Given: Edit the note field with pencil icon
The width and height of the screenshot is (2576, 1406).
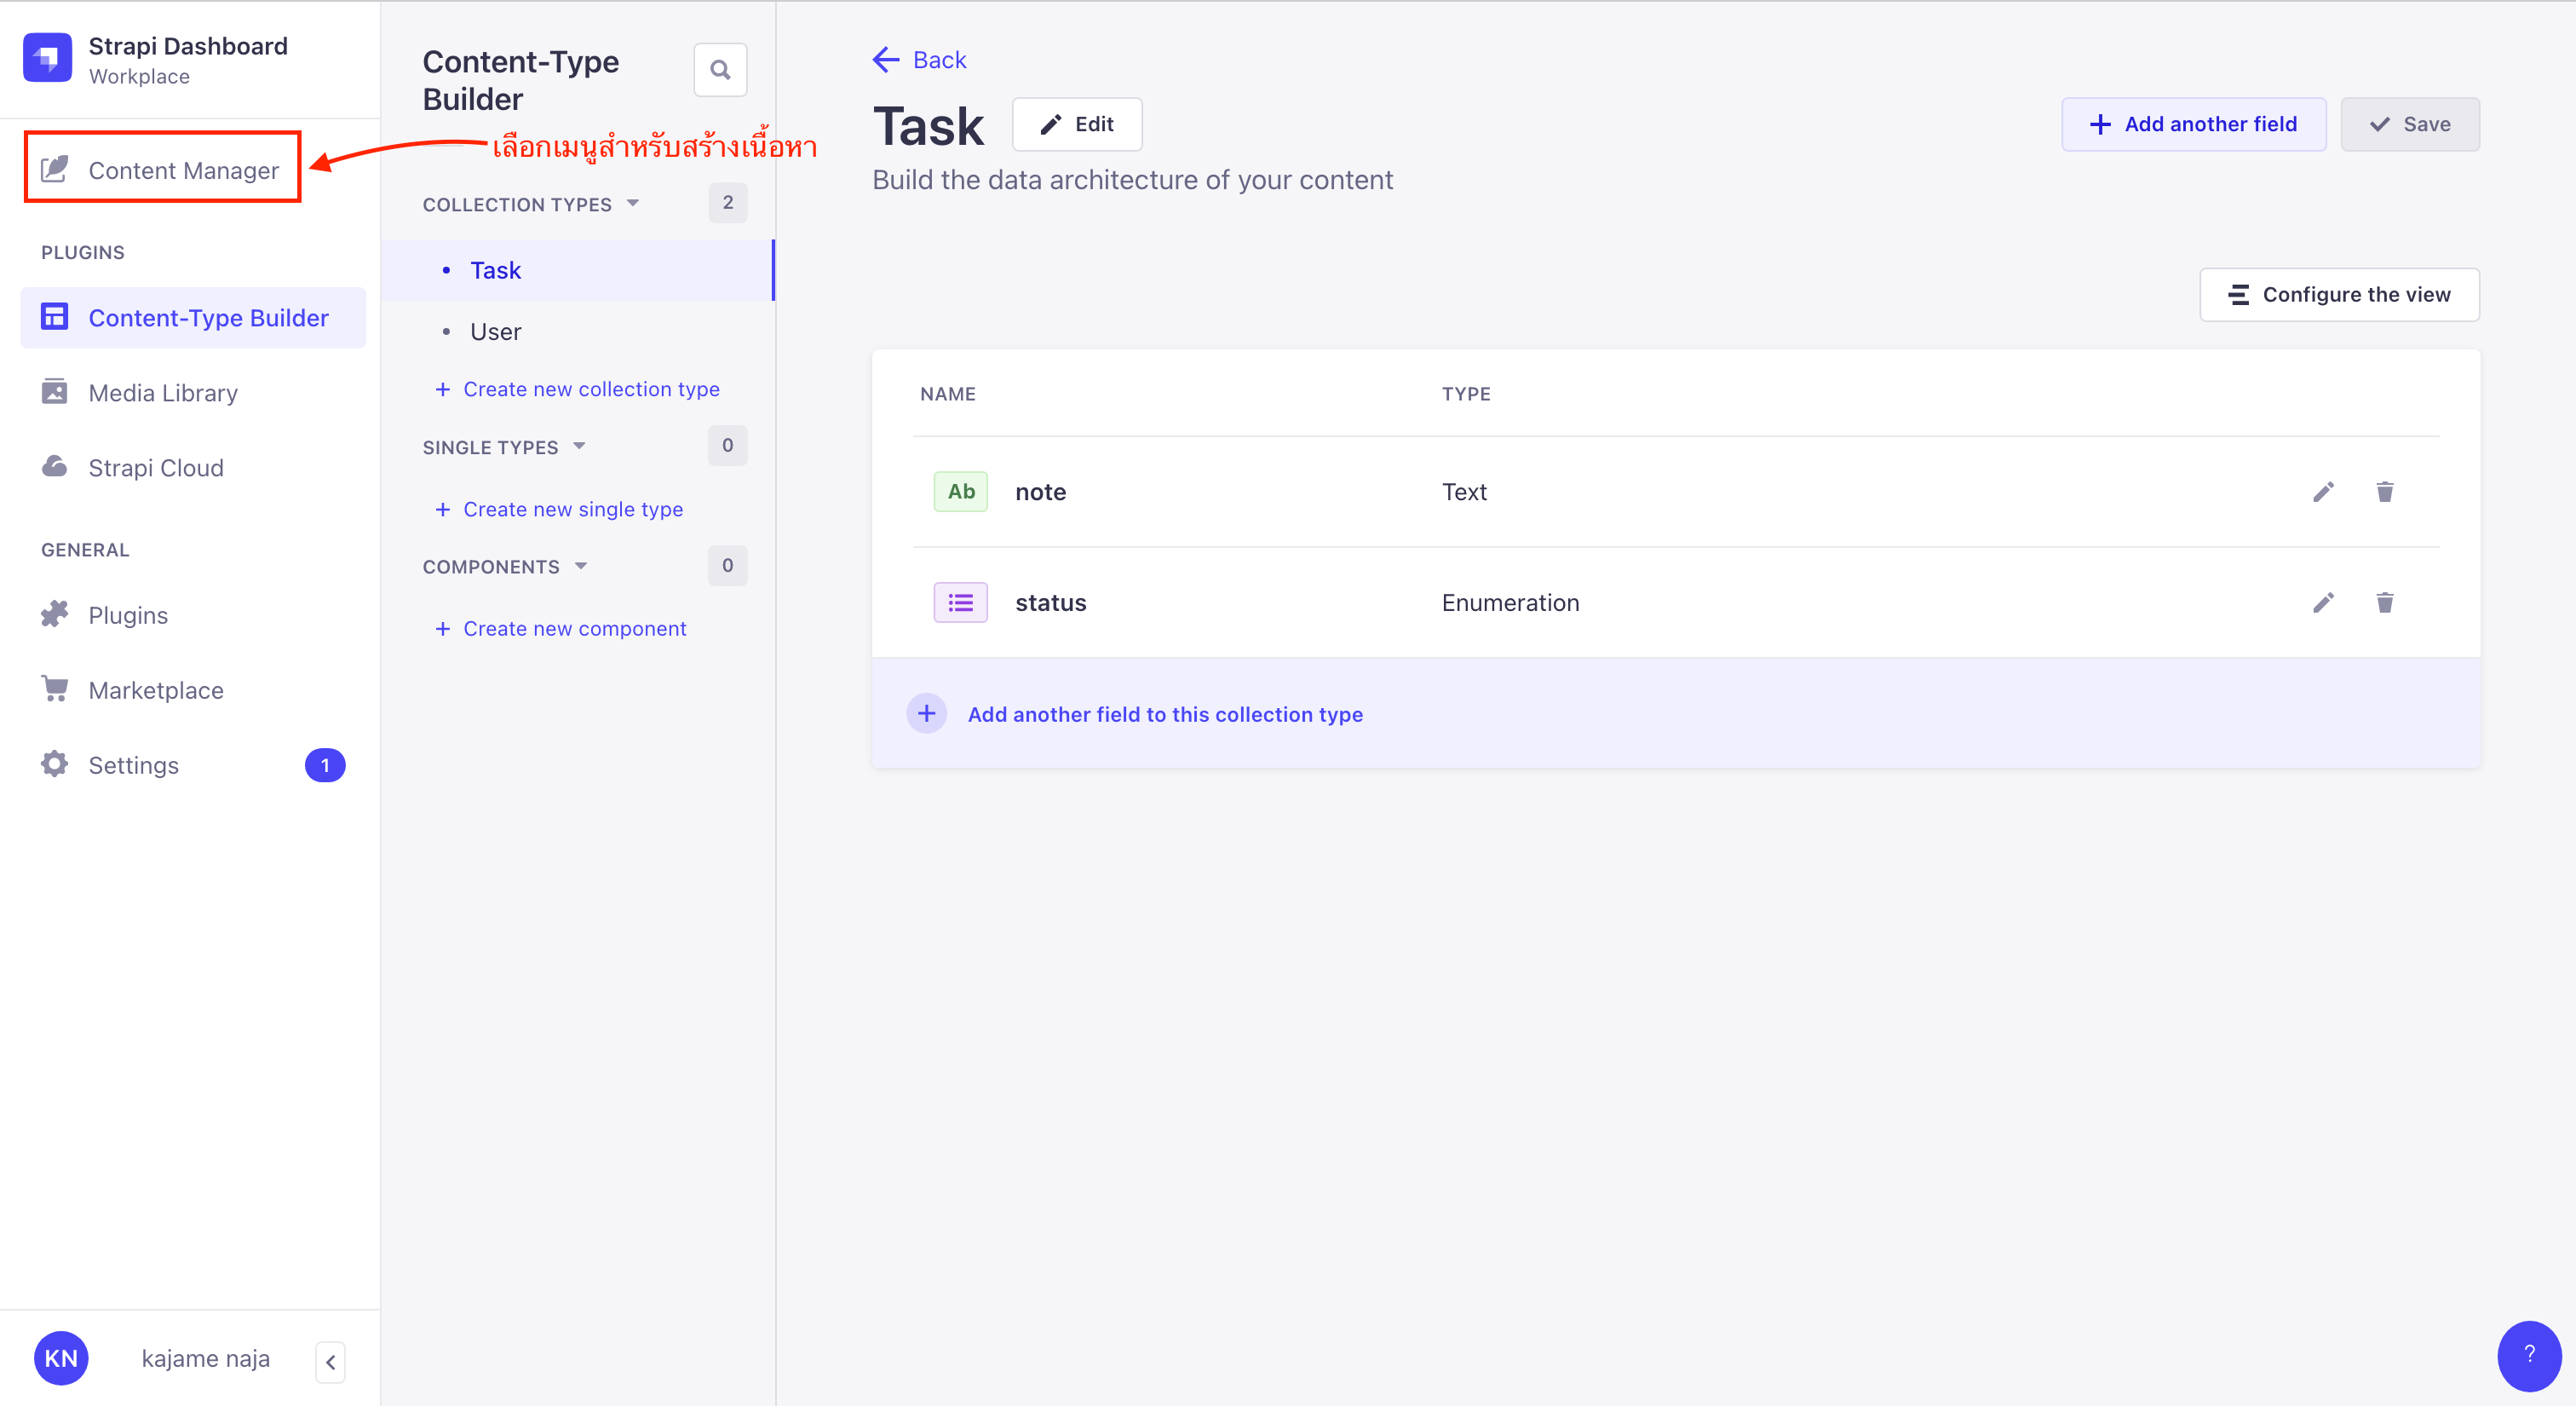Looking at the screenshot, I should click(x=2323, y=491).
